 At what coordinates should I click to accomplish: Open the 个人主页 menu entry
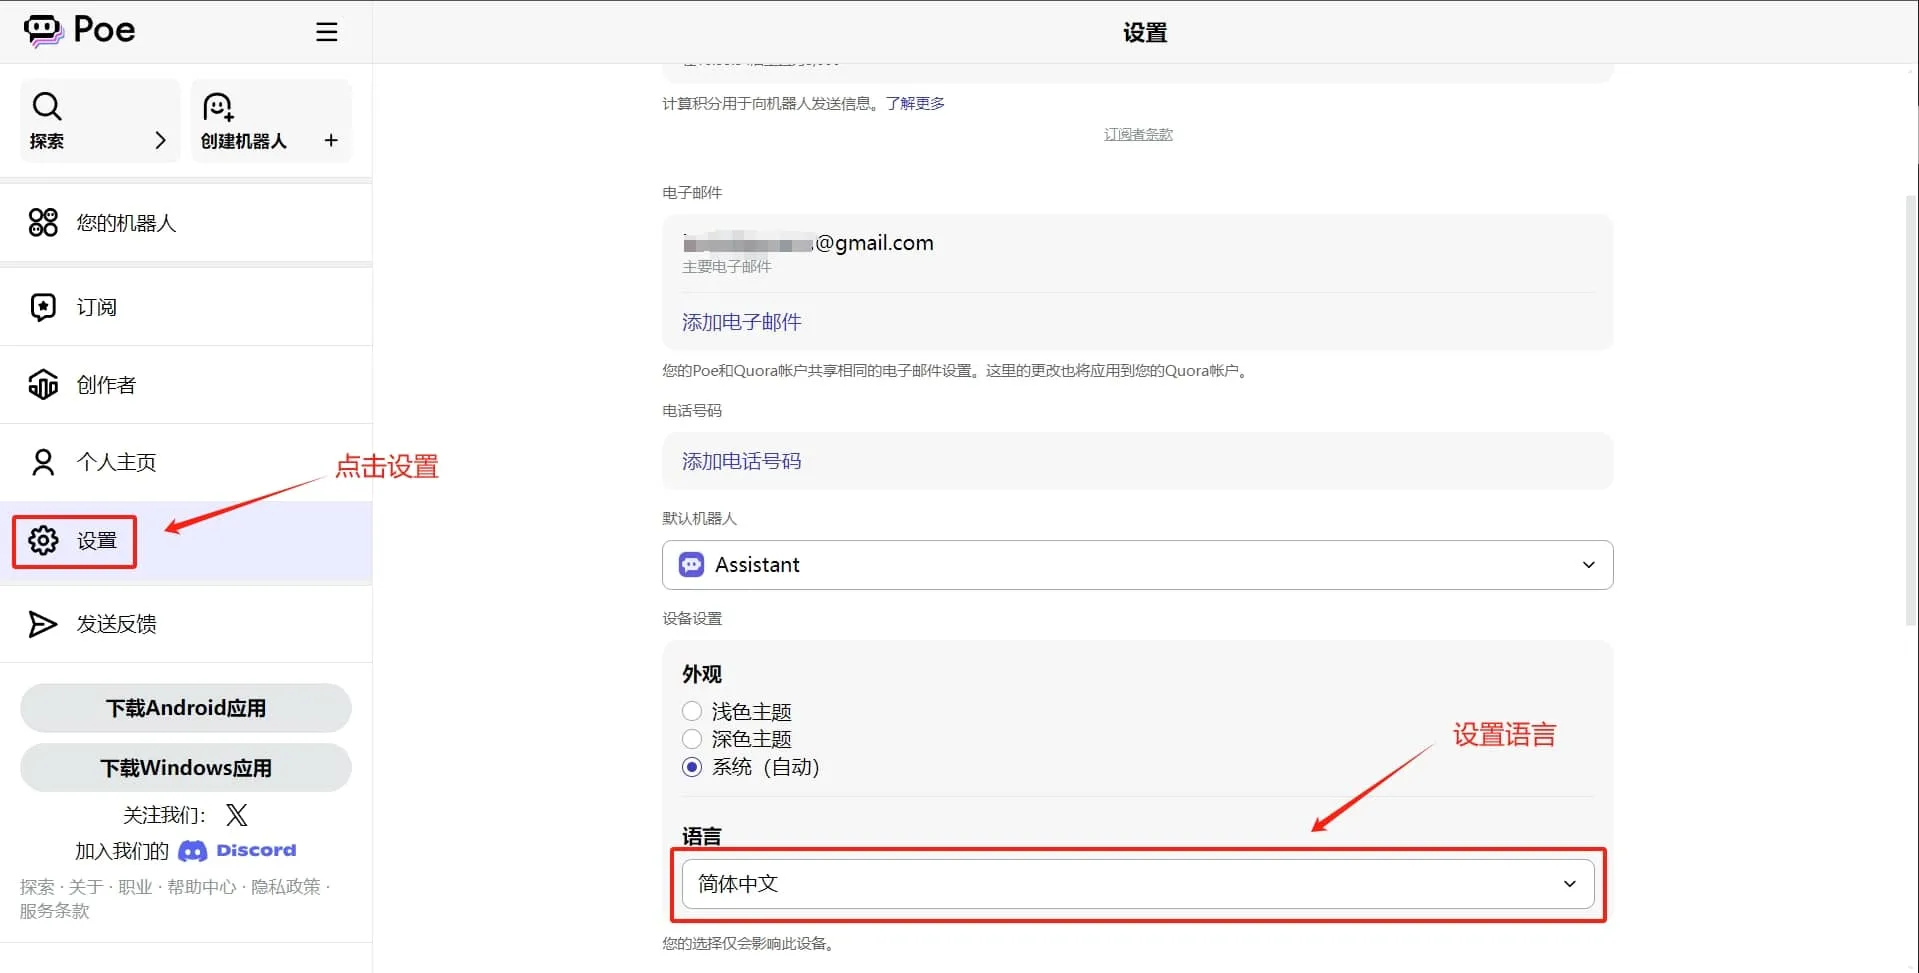point(186,462)
